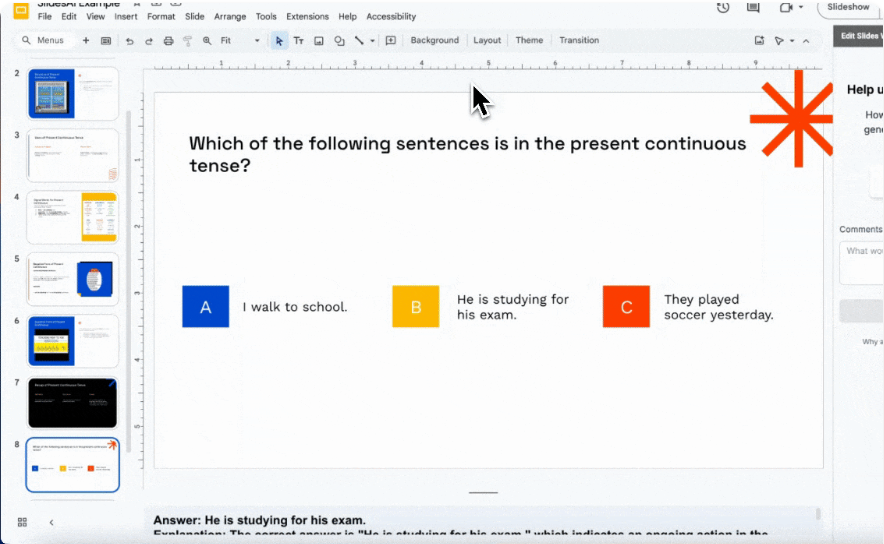This screenshot has width=884, height=544.
Task: Select the text box tool
Action: 298,41
